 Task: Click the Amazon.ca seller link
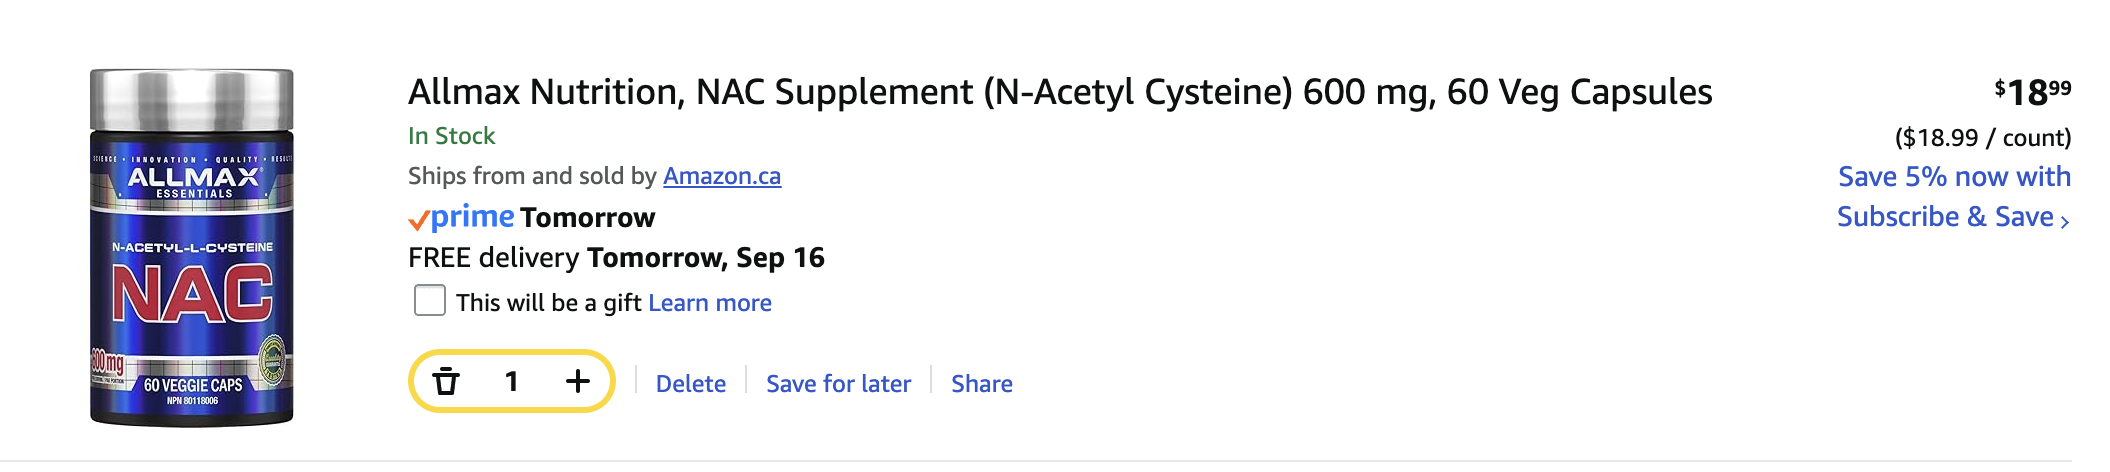point(721,176)
